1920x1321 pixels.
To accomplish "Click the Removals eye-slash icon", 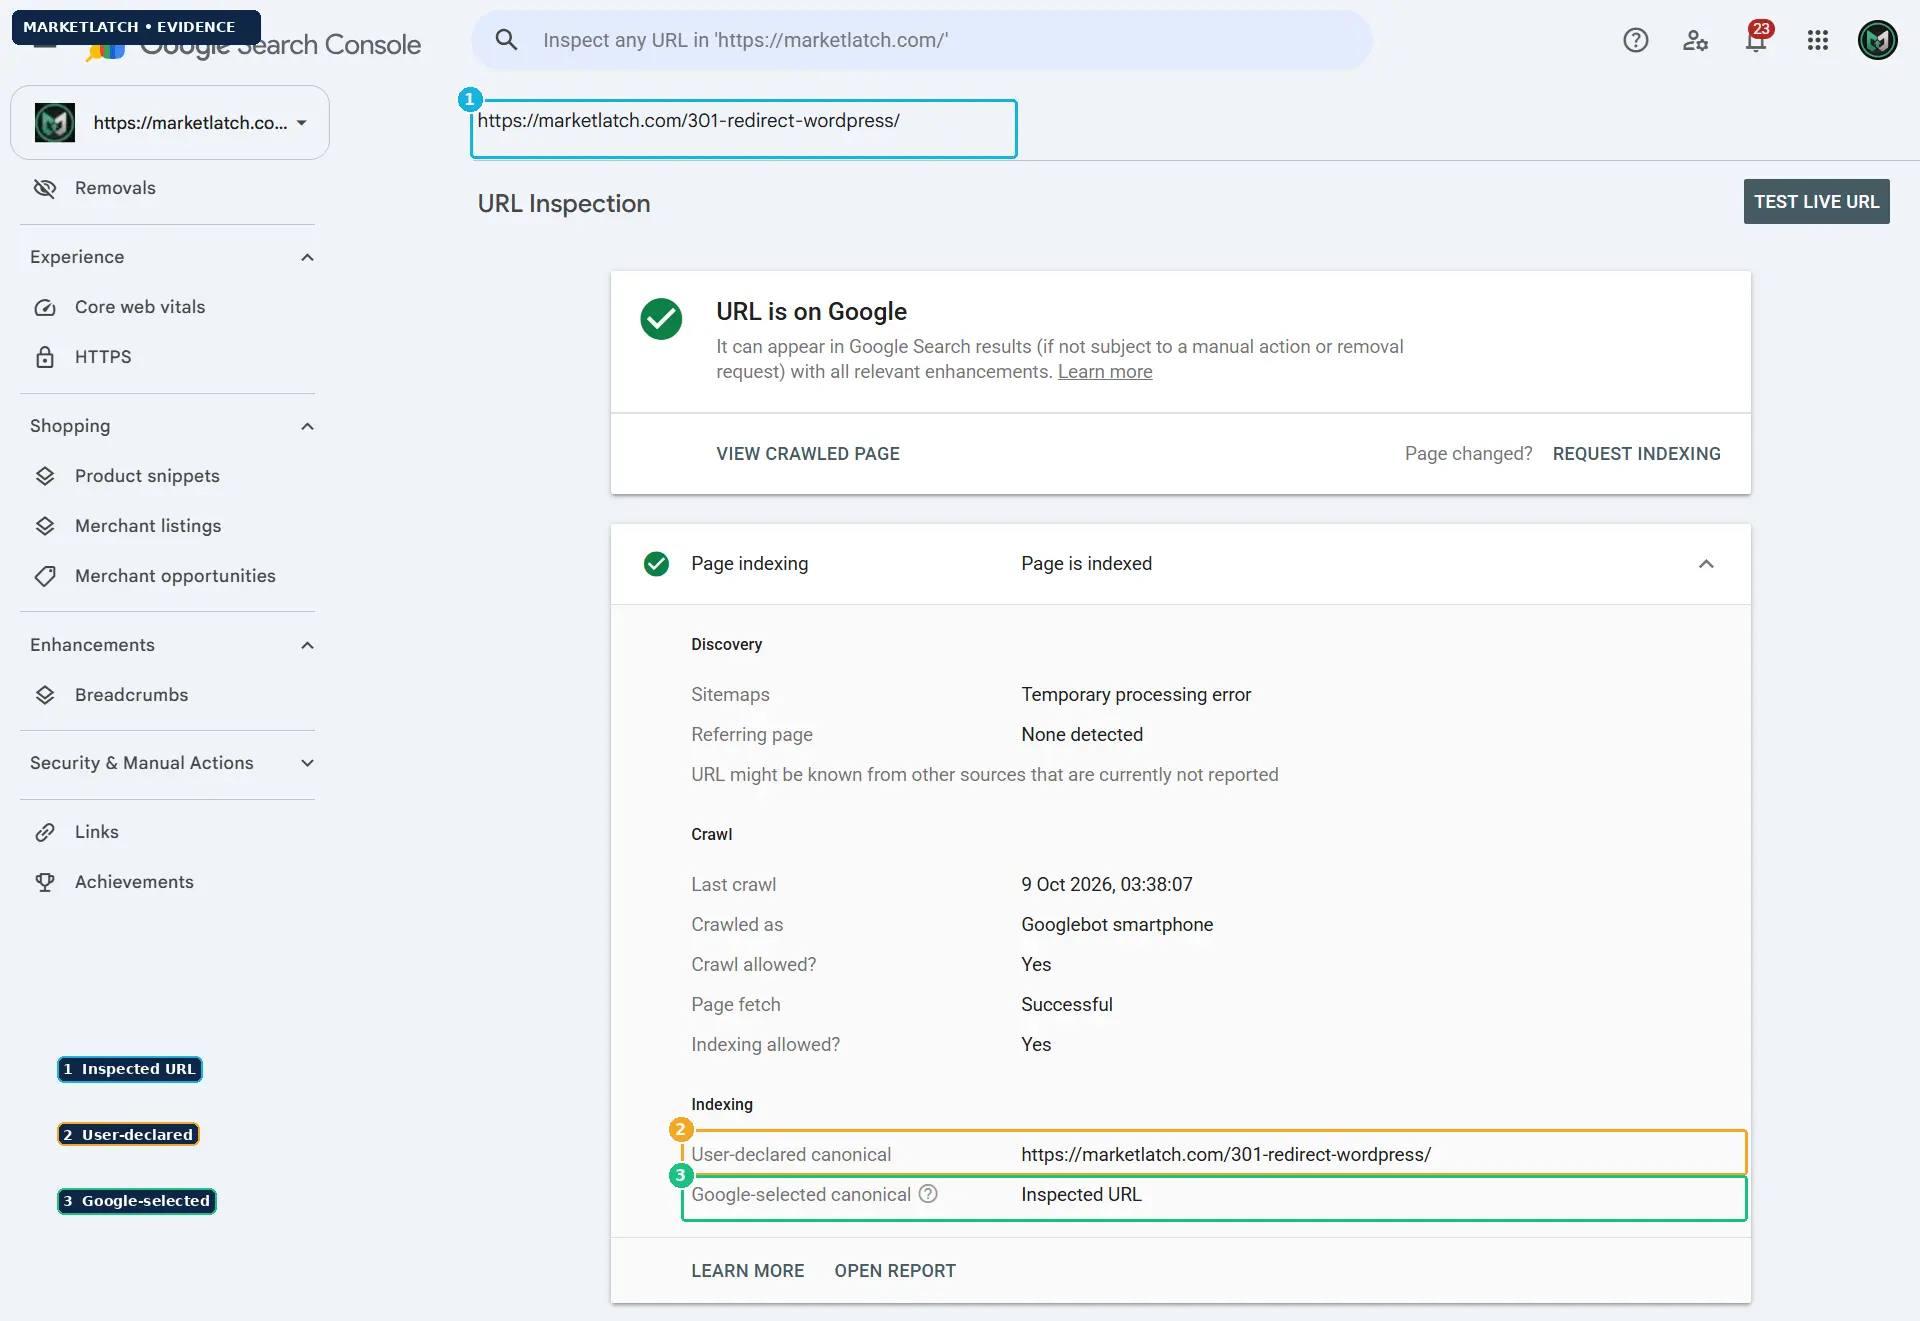I will point(45,188).
